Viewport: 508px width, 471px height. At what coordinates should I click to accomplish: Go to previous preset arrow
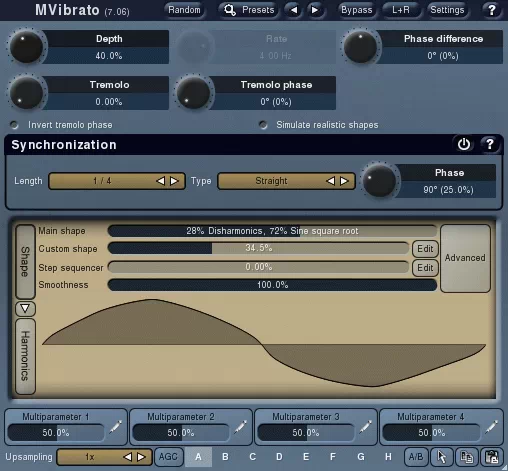point(293,10)
